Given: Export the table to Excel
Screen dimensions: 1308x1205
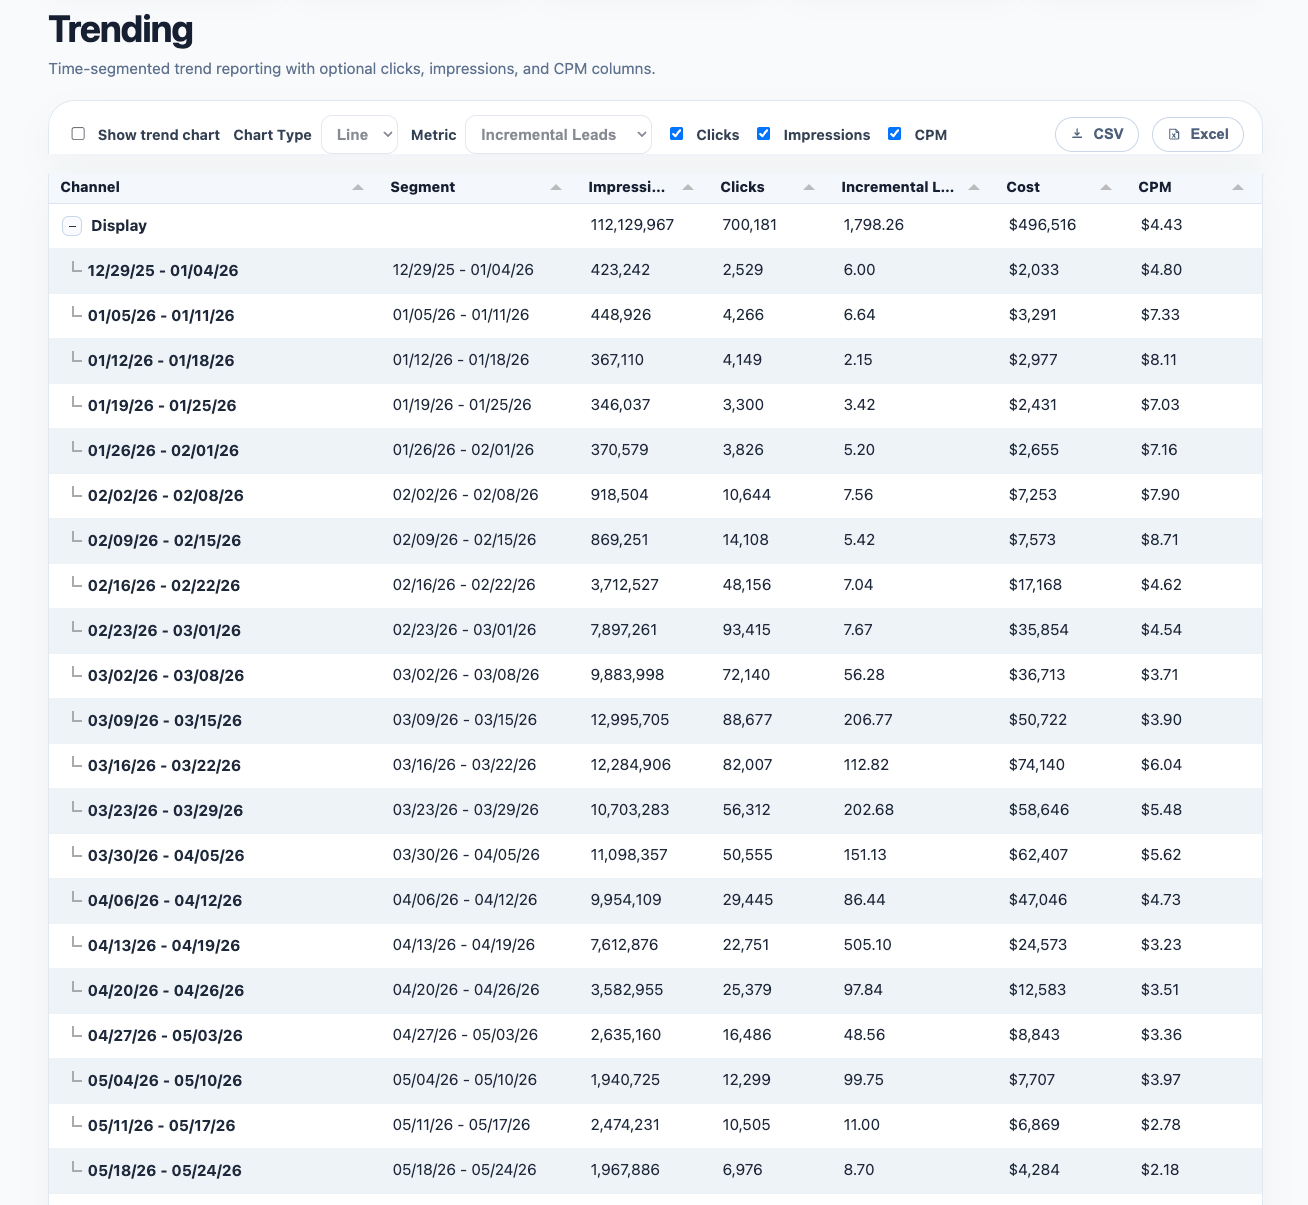Looking at the screenshot, I should pyautogui.click(x=1198, y=134).
